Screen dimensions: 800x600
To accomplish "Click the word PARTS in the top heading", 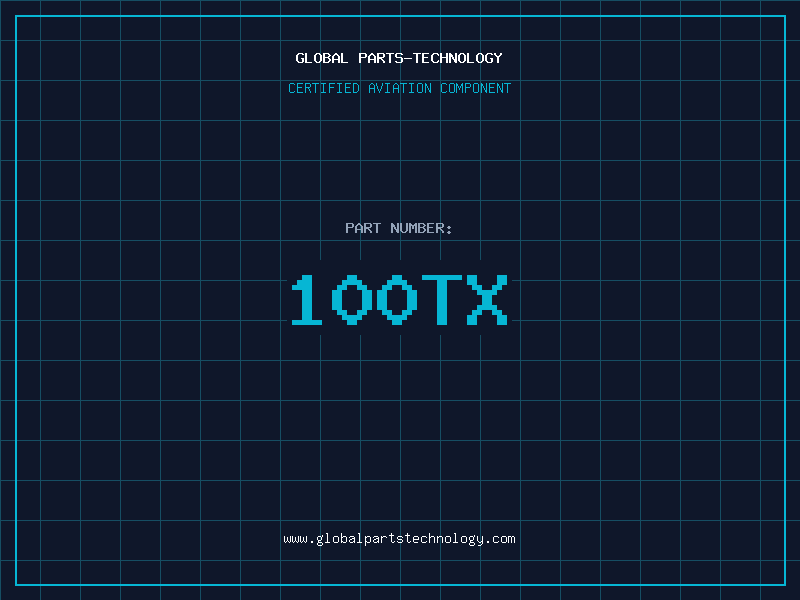I will pos(380,58).
